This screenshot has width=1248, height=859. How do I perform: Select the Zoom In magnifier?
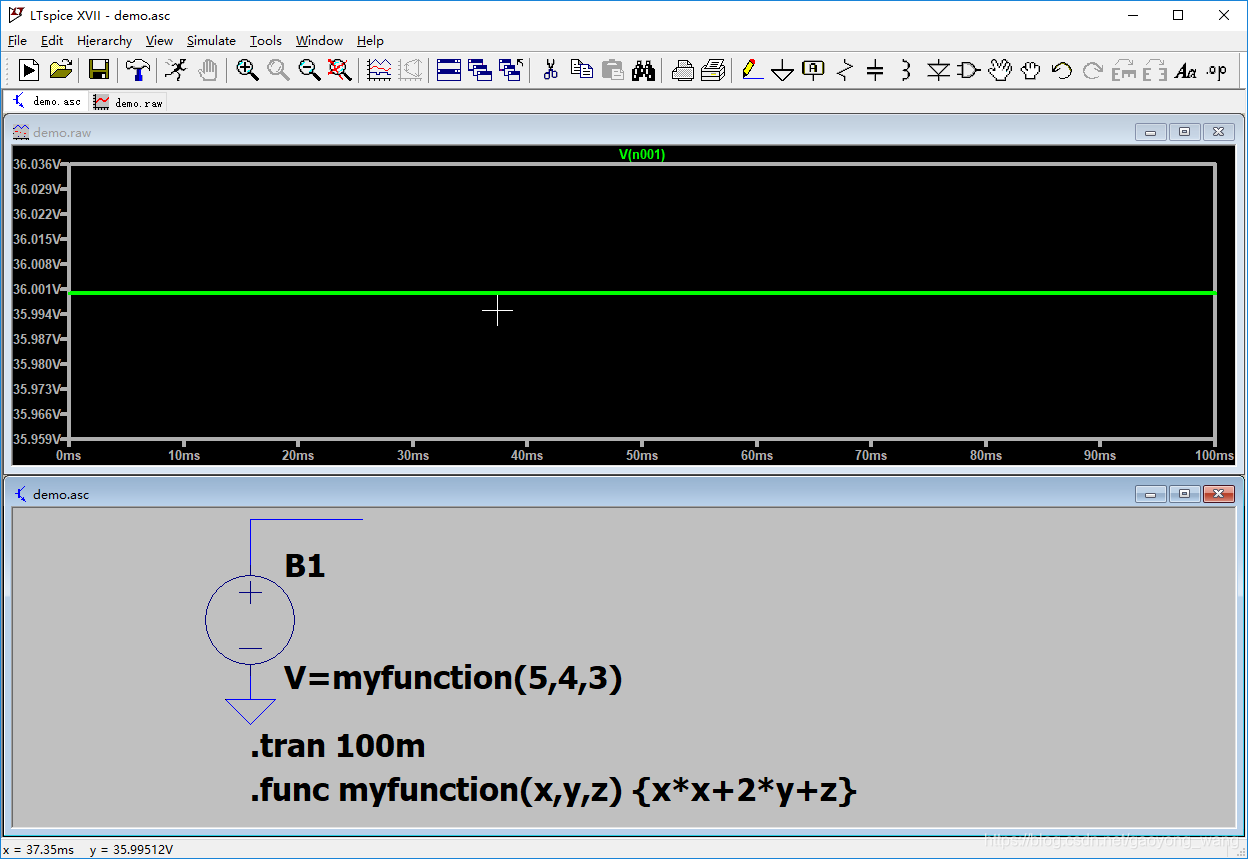(x=247, y=70)
